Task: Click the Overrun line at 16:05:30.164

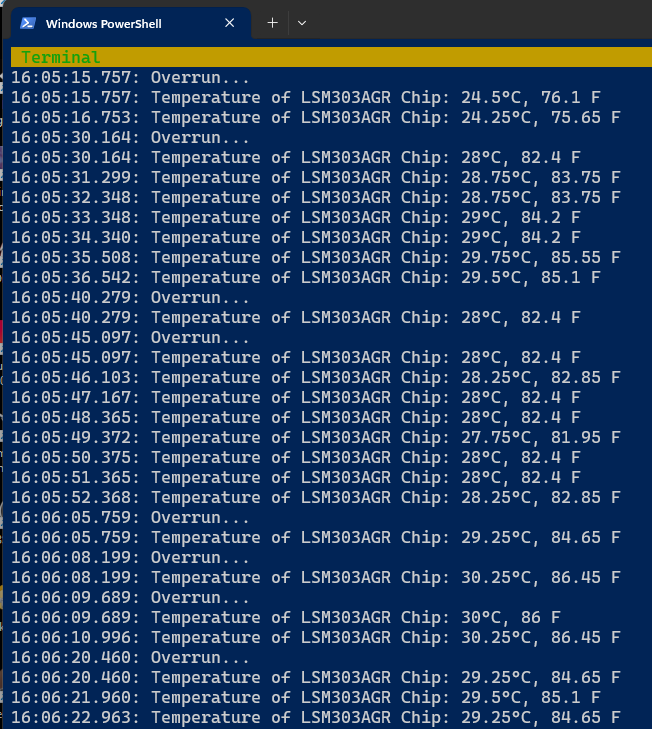Action: pos(130,138)
